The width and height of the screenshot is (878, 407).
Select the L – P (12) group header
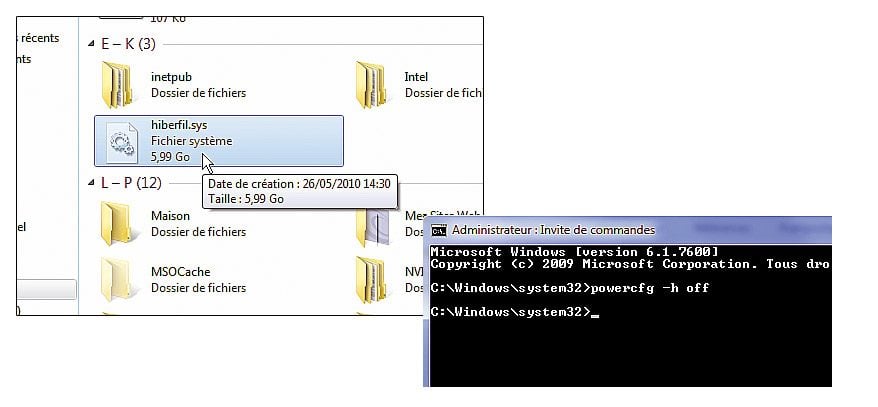click(130, 184)
